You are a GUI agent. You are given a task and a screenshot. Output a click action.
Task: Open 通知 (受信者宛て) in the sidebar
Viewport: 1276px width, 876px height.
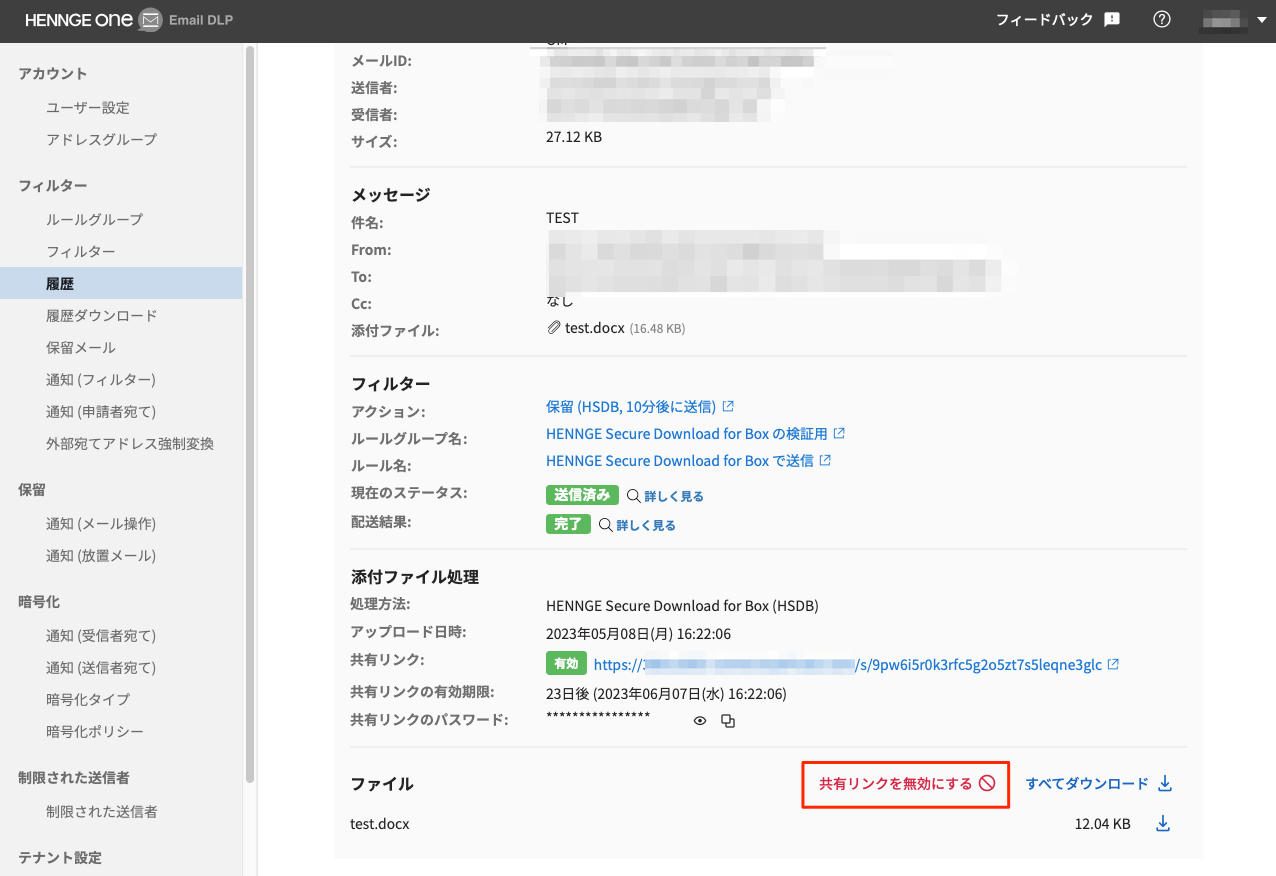(x=101, y=635)
